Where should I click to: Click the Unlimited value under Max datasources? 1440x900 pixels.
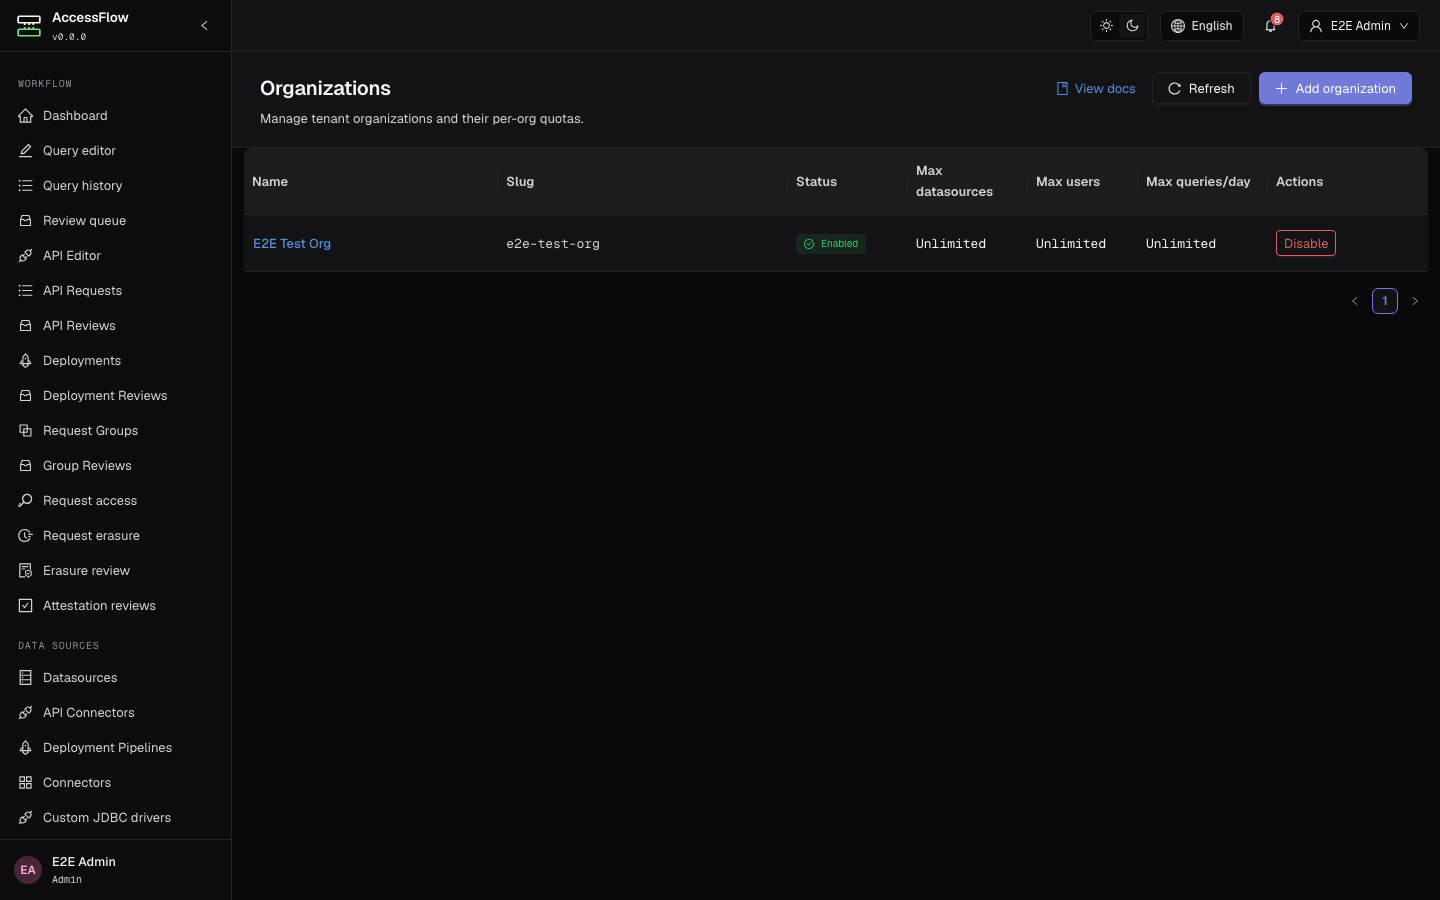click(x=951, y=244)
